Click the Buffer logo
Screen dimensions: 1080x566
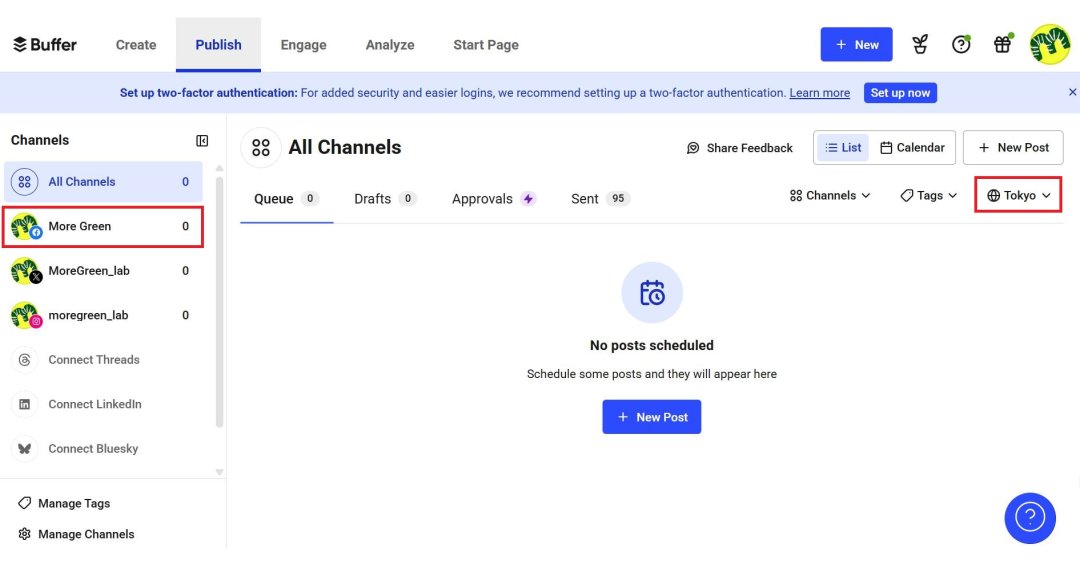[x=45, y=45]
